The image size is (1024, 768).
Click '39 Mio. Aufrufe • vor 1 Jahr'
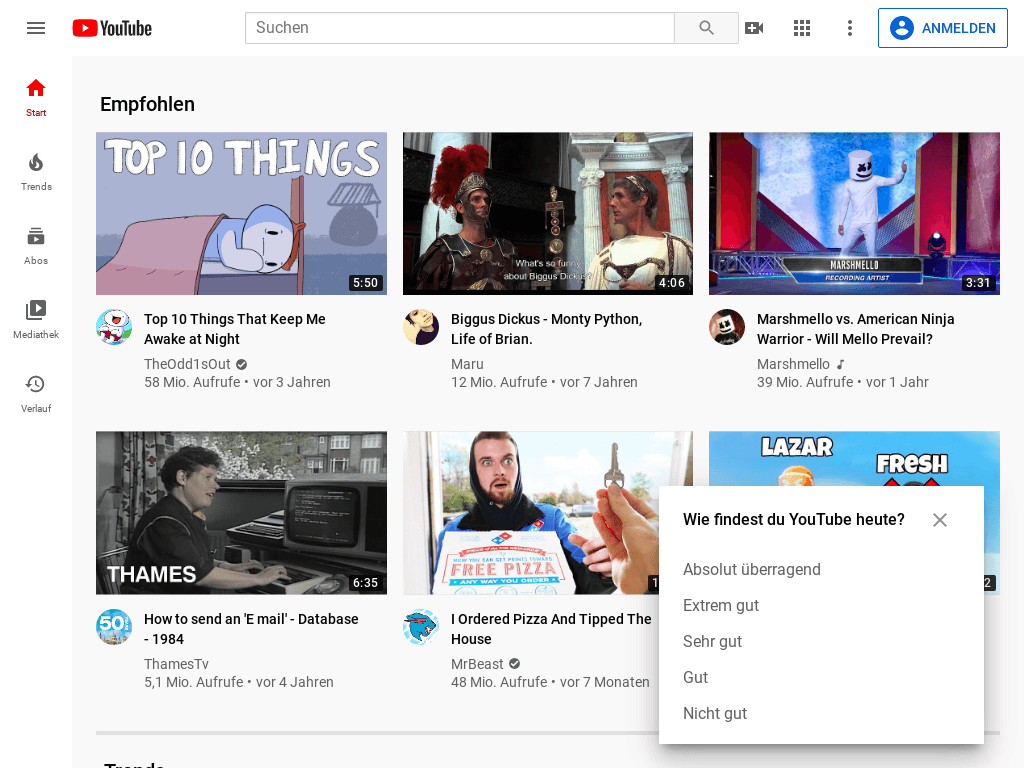pos(842,382)
